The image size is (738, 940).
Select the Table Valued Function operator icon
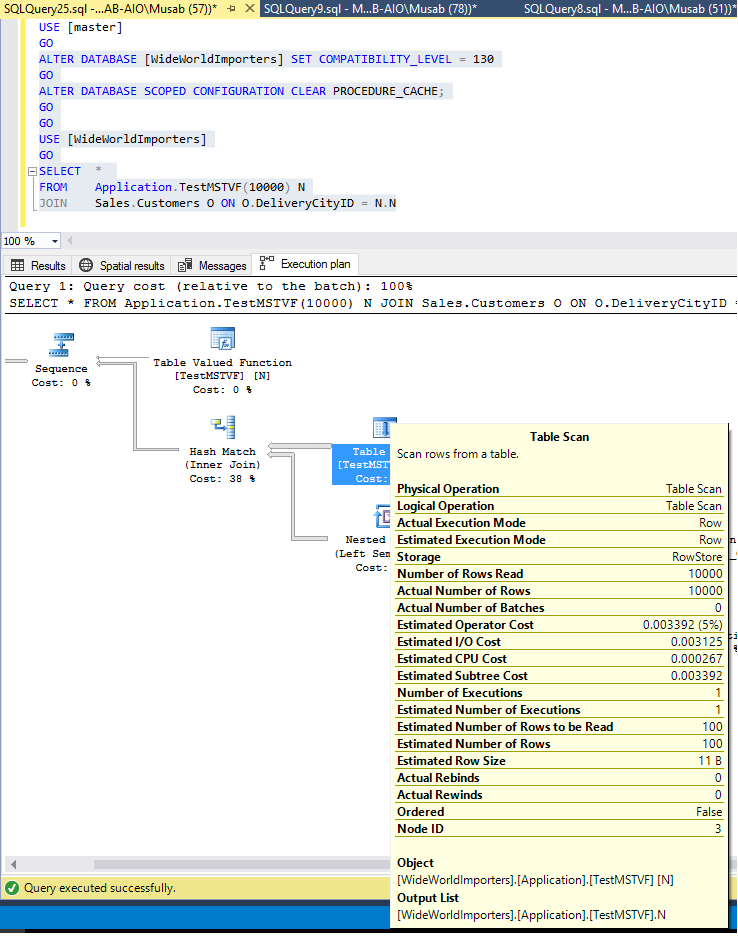point(222,339)
